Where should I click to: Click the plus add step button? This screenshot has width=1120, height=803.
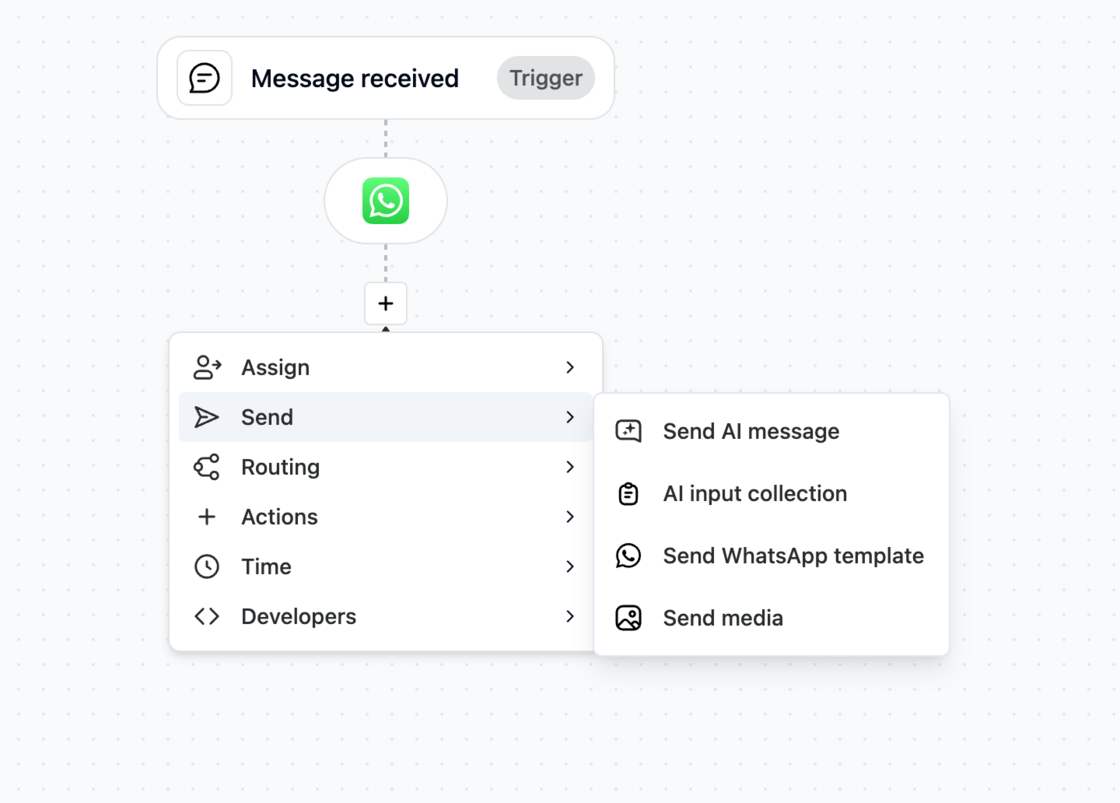click(386, 304)
